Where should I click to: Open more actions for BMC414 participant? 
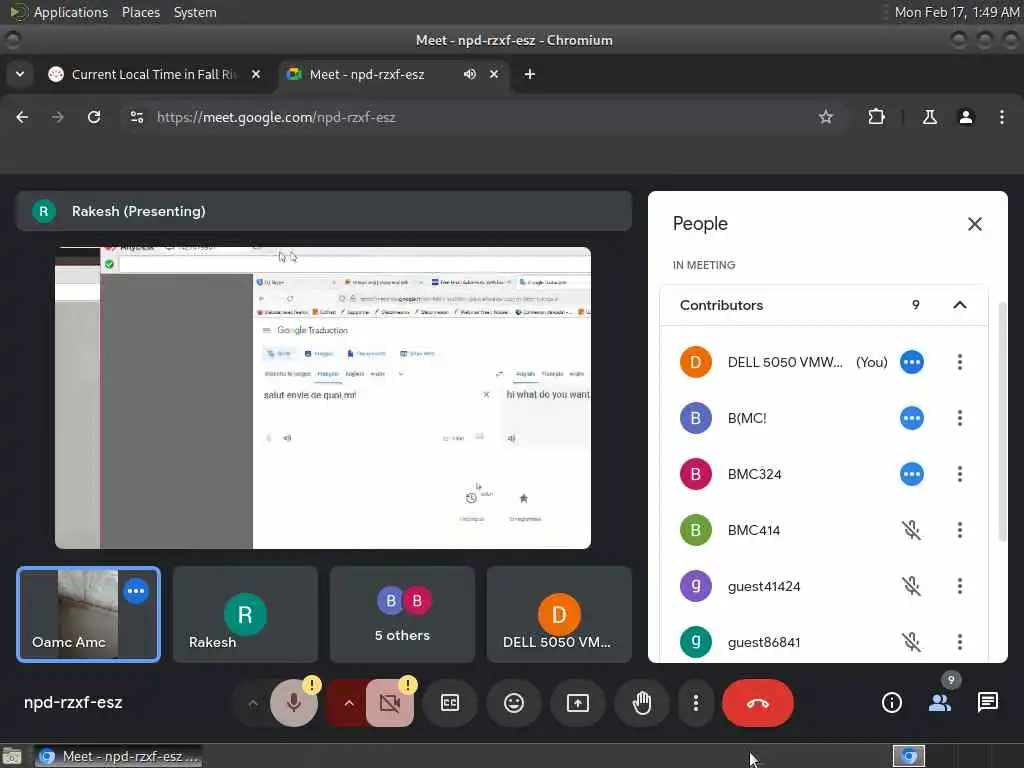[959, 530]
